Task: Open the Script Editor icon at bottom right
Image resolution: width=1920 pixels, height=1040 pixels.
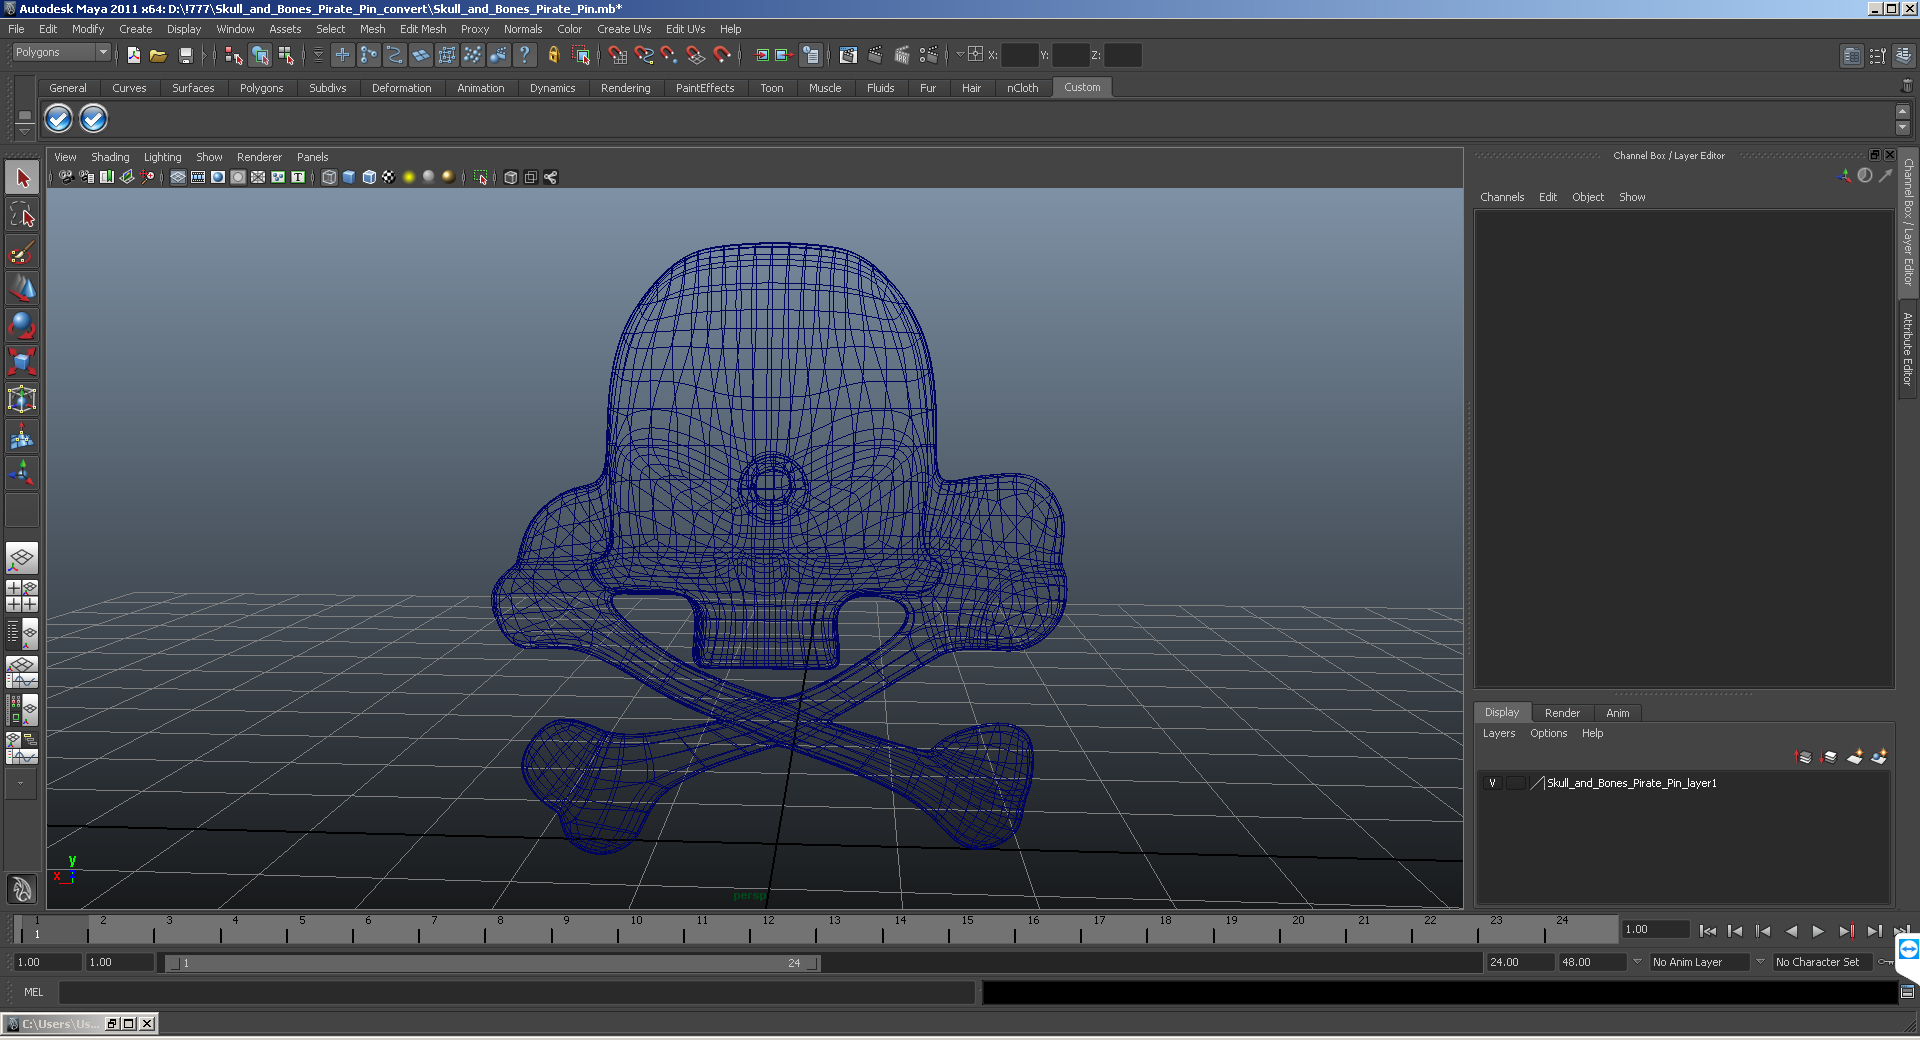Action: tap(1907, 992)
